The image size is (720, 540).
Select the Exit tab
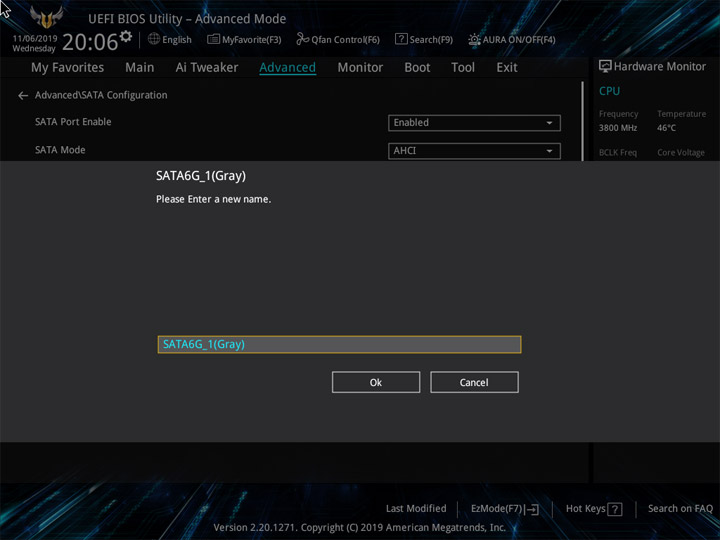(x=506, y=68)
